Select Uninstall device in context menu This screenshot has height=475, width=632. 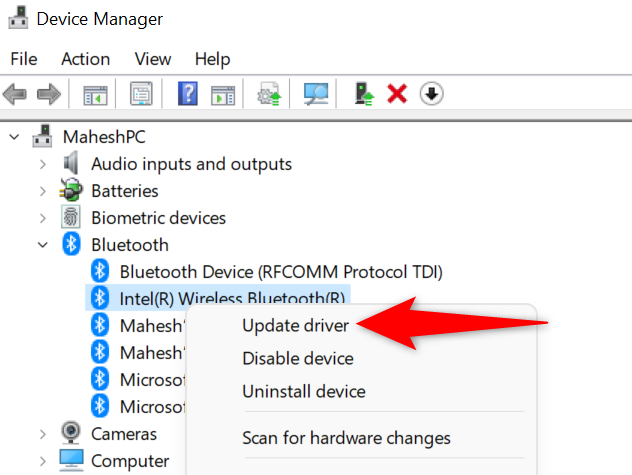[x=304, y=391]
